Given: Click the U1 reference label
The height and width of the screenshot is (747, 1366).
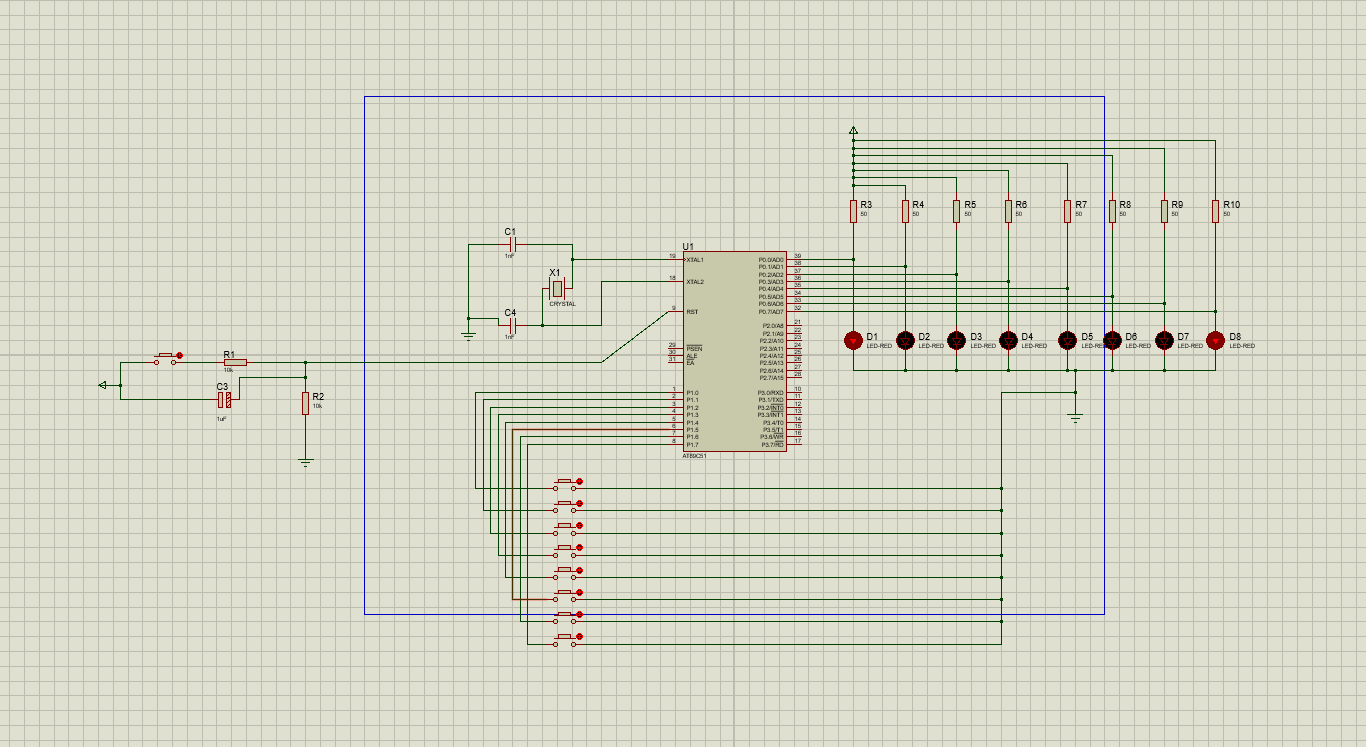Looking at the screenshot, I should (x=688, y=246).
